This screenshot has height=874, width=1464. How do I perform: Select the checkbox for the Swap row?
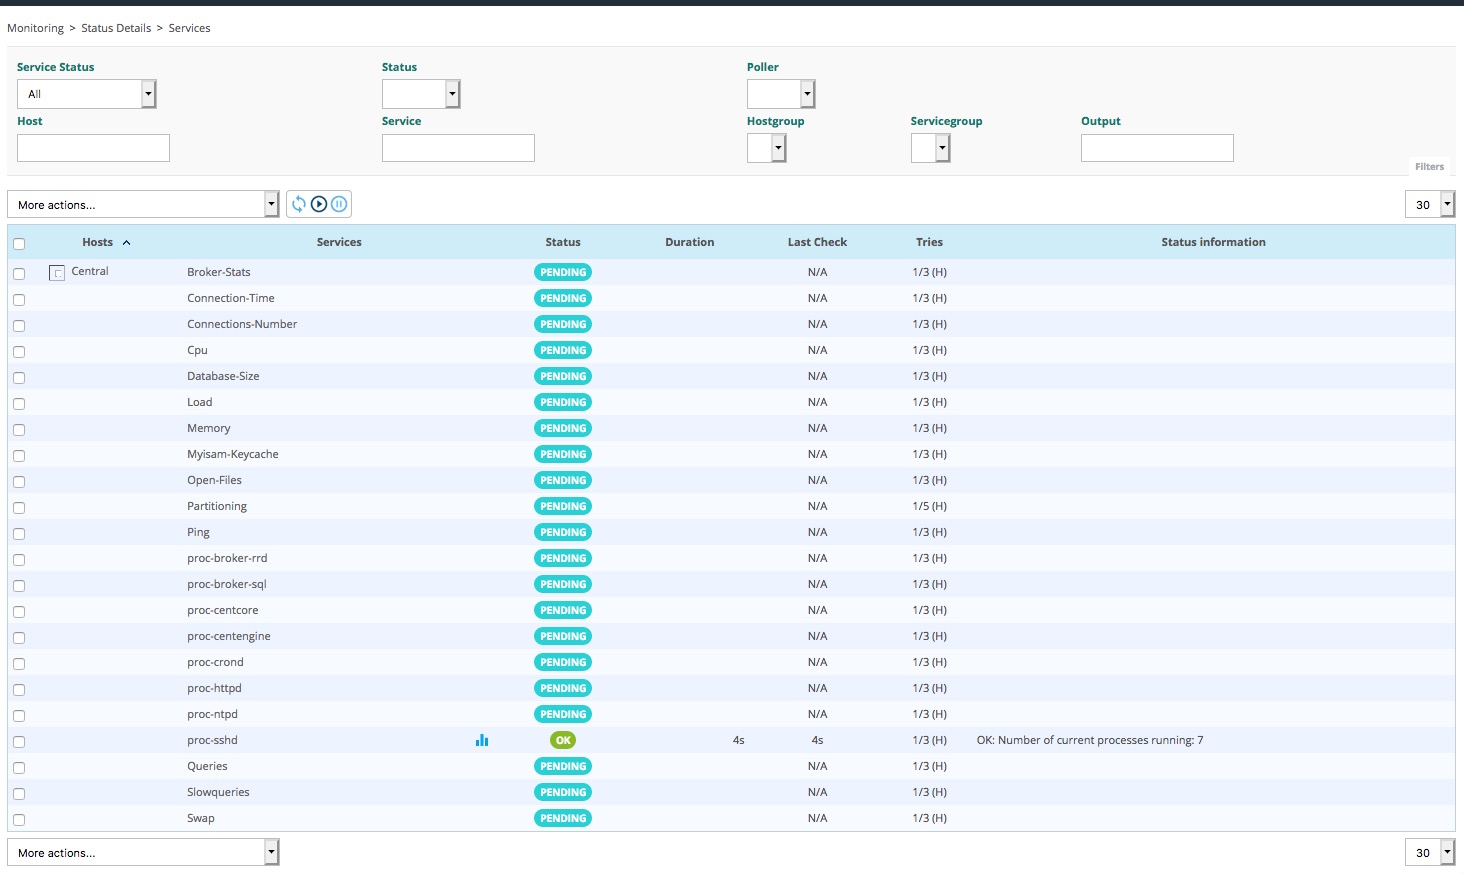pyautogui.click(x=19, y=819)
